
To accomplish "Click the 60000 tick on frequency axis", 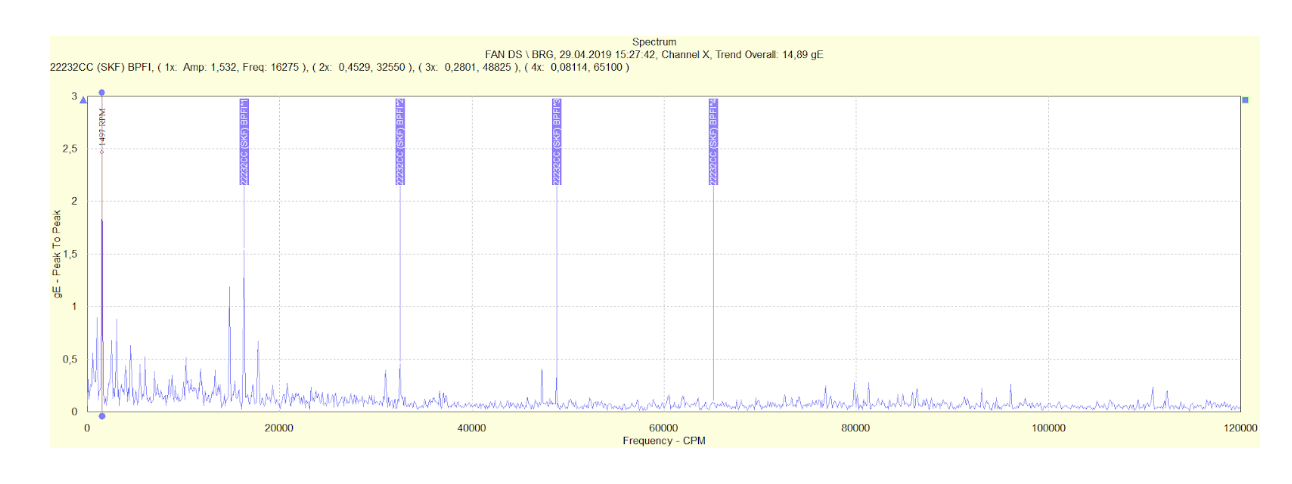I will [663, 427].
